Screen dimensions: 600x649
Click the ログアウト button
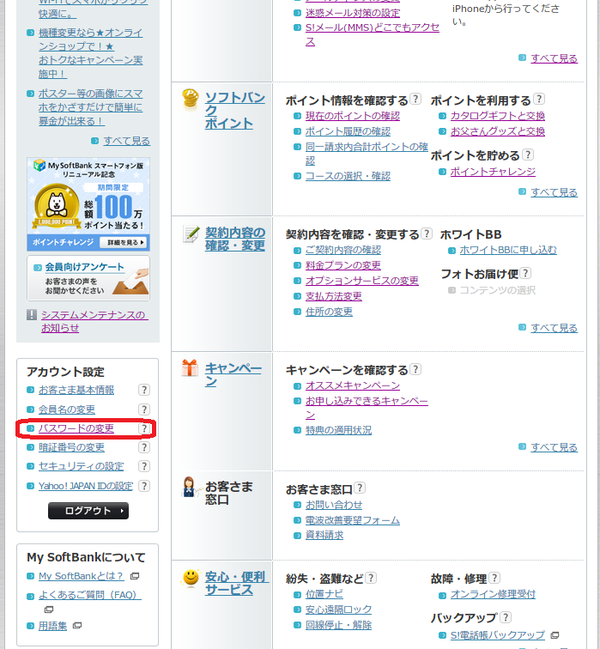point(88,511)
